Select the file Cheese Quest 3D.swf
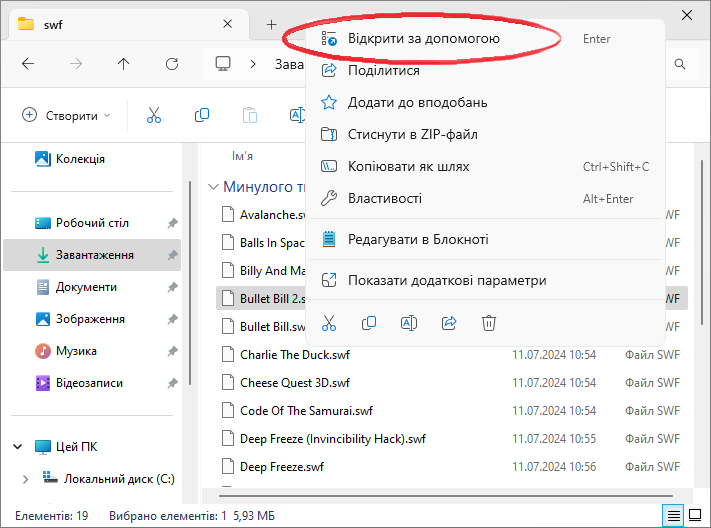711x528 pixels. pos(294,383)
